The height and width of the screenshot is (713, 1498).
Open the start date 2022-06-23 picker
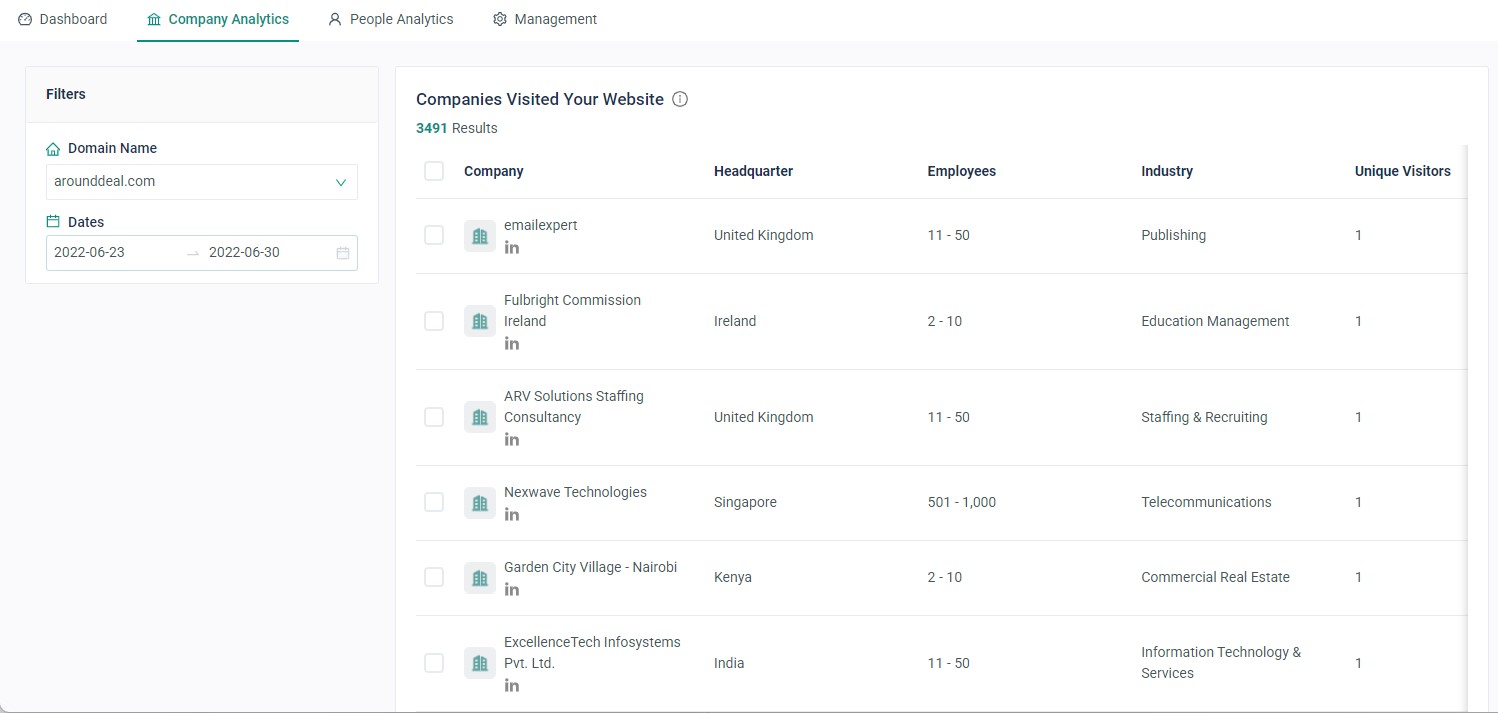[90, 252]
